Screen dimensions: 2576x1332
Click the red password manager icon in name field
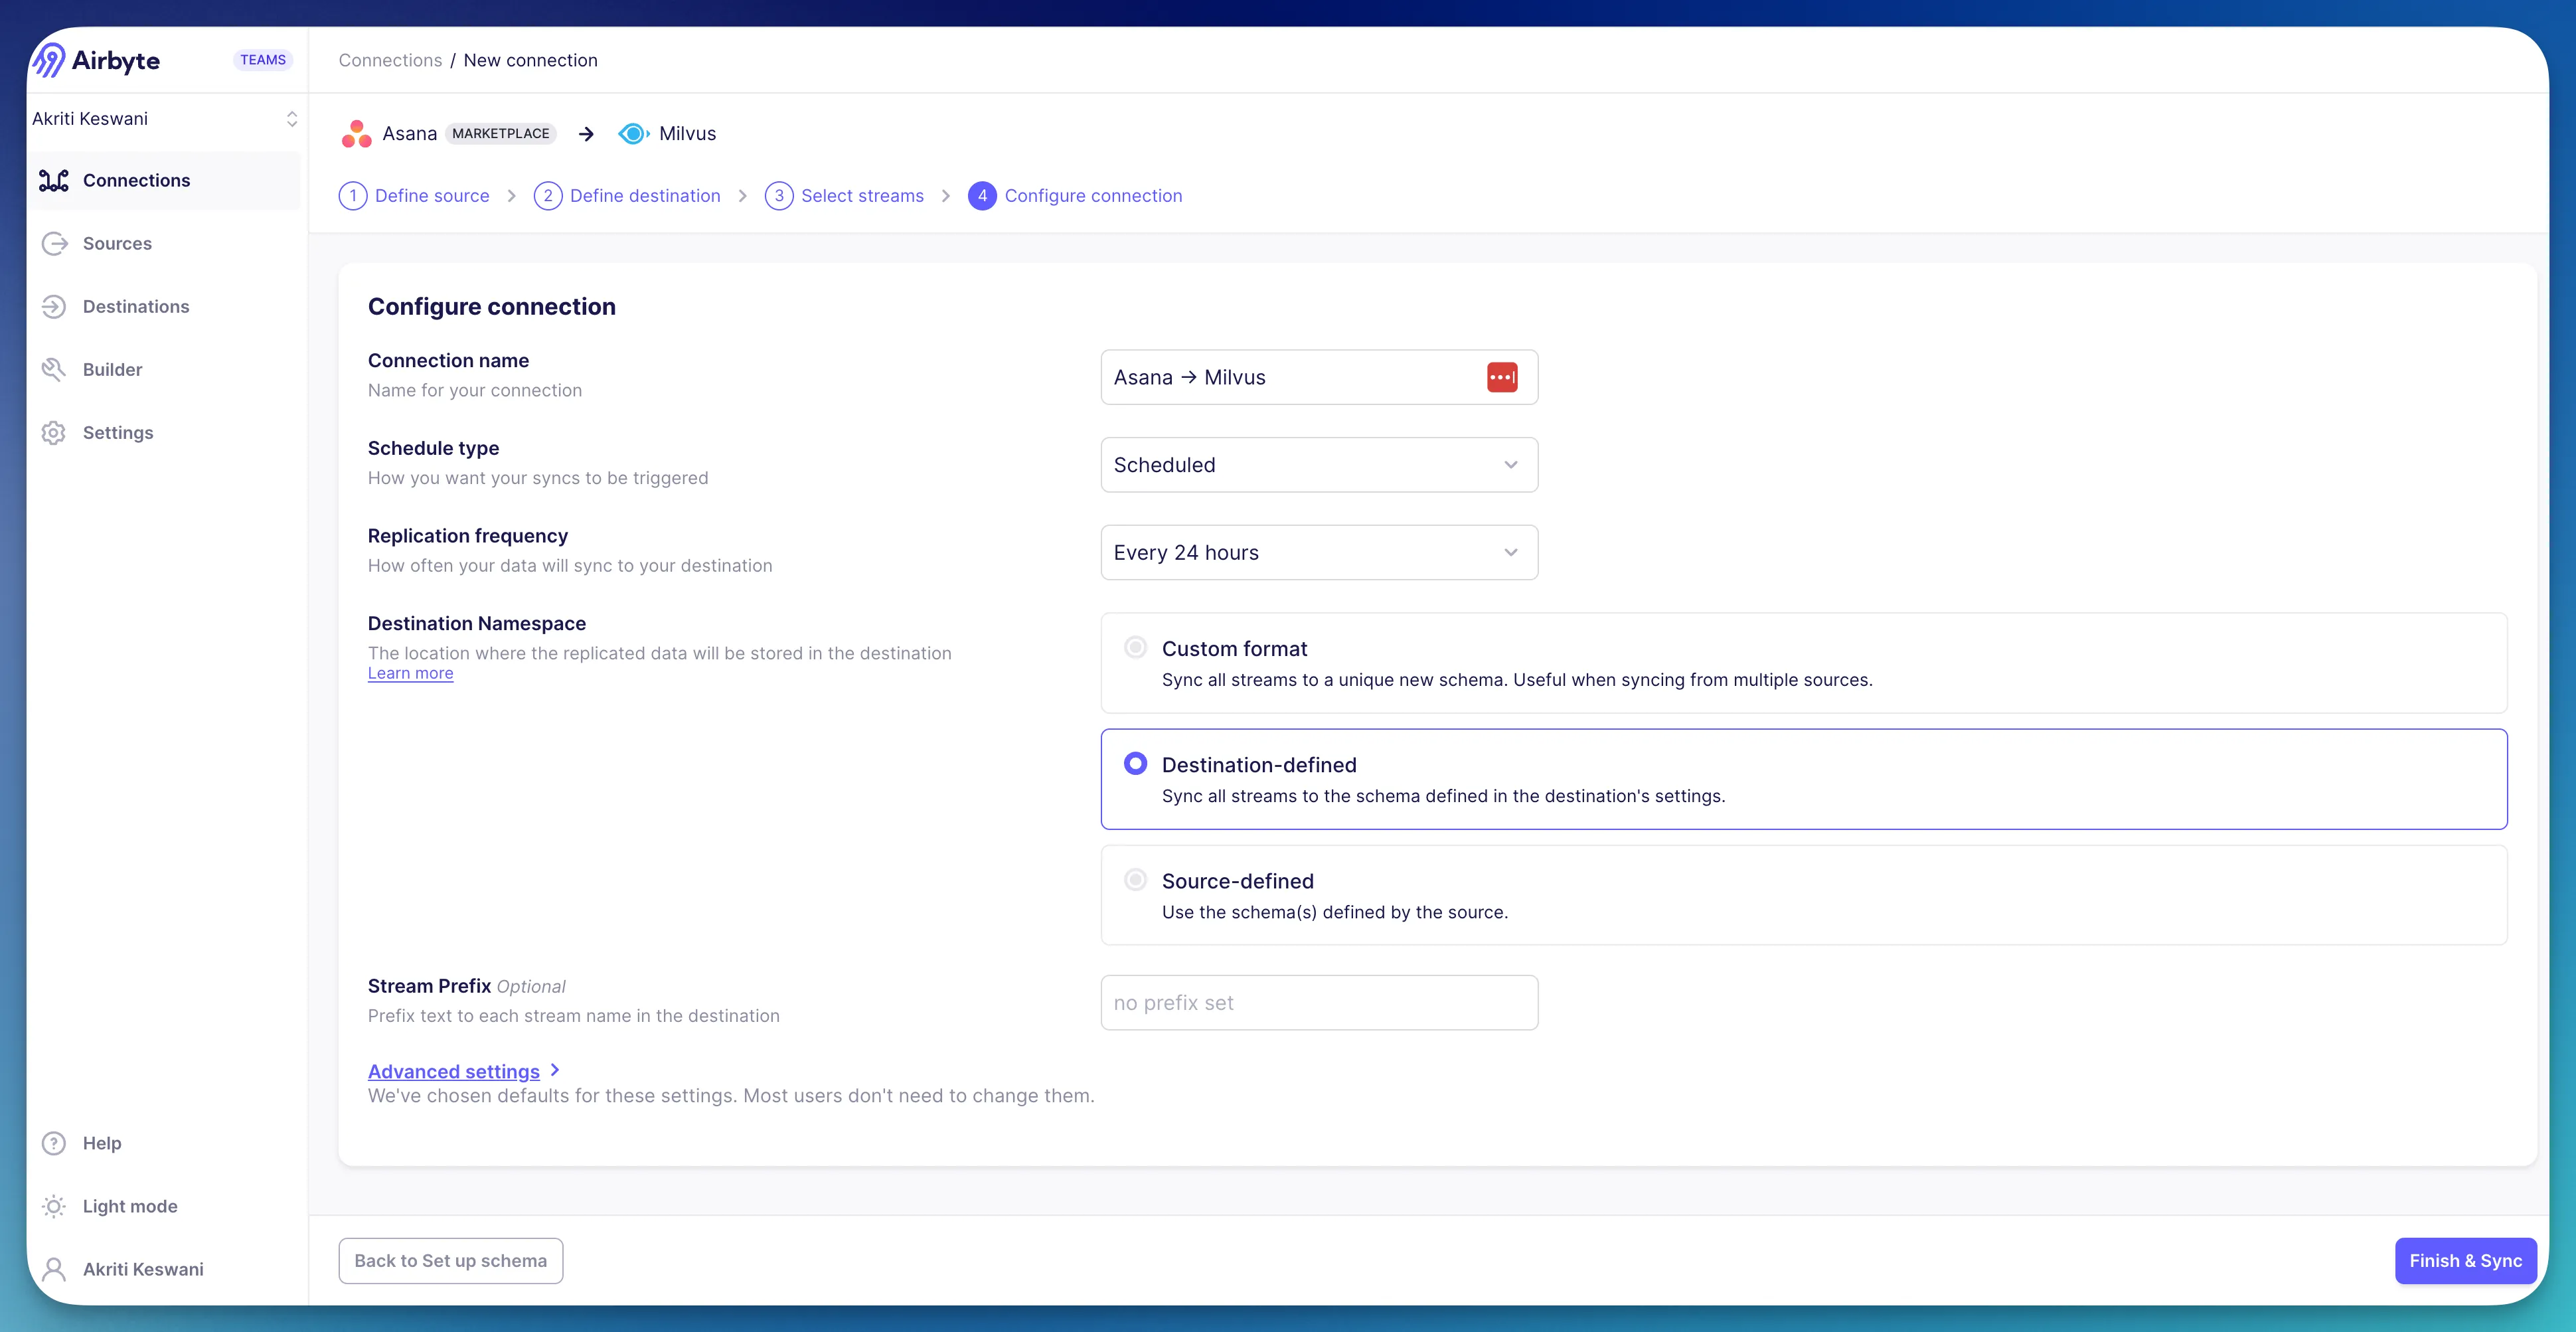point(1501,377)
